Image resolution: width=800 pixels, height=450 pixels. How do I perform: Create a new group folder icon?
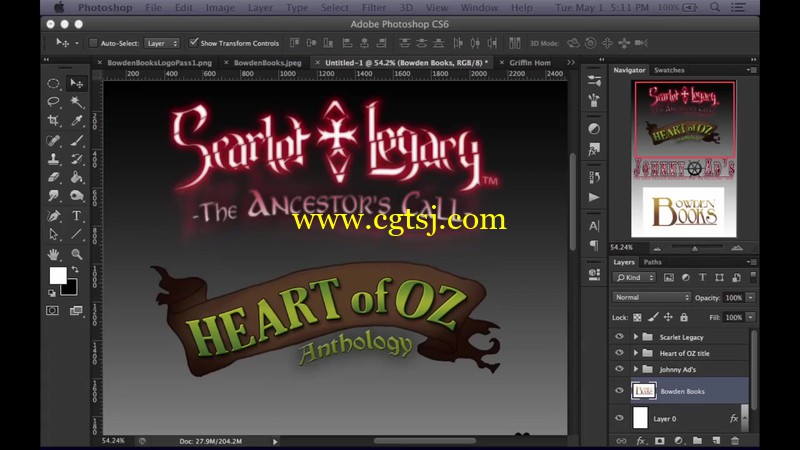[x=697, y=441]
